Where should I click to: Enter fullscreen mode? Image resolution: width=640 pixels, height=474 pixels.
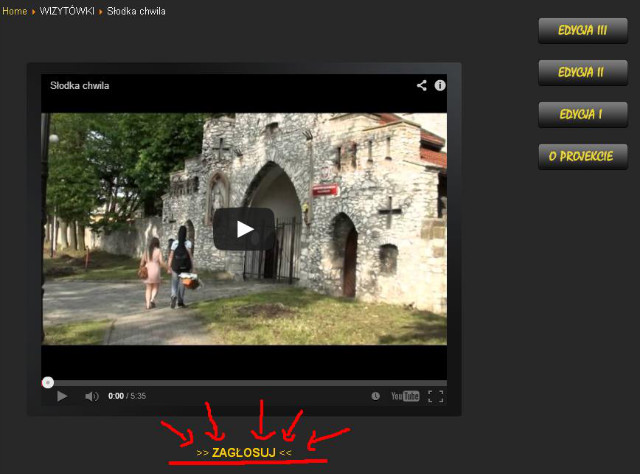coord(436,396)
